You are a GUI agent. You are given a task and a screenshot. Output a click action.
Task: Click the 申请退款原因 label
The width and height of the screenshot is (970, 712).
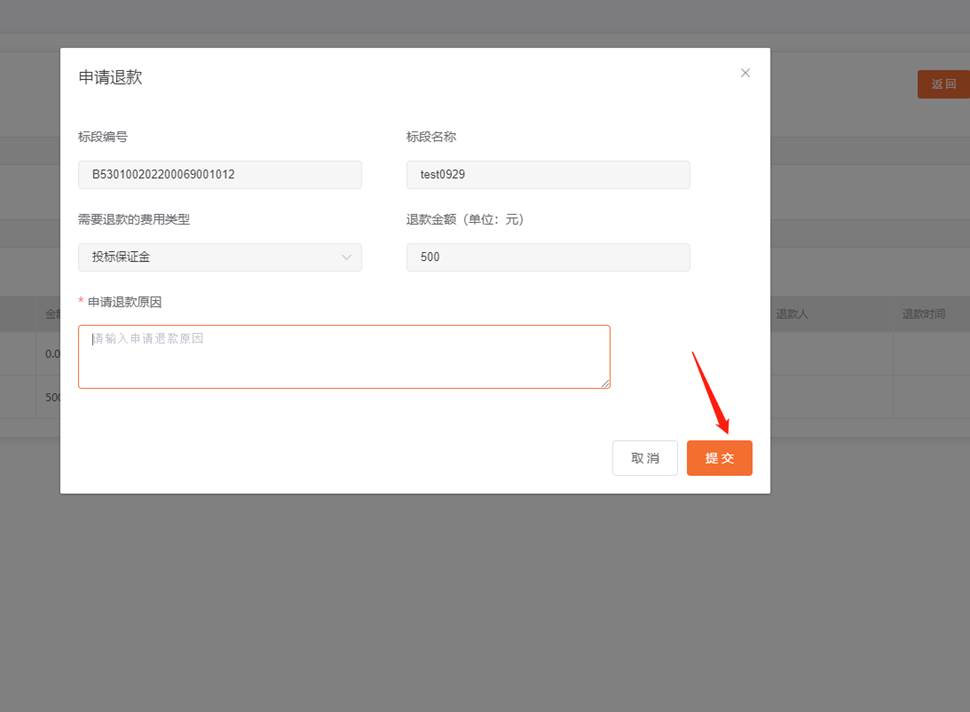[x=124, y=302]
